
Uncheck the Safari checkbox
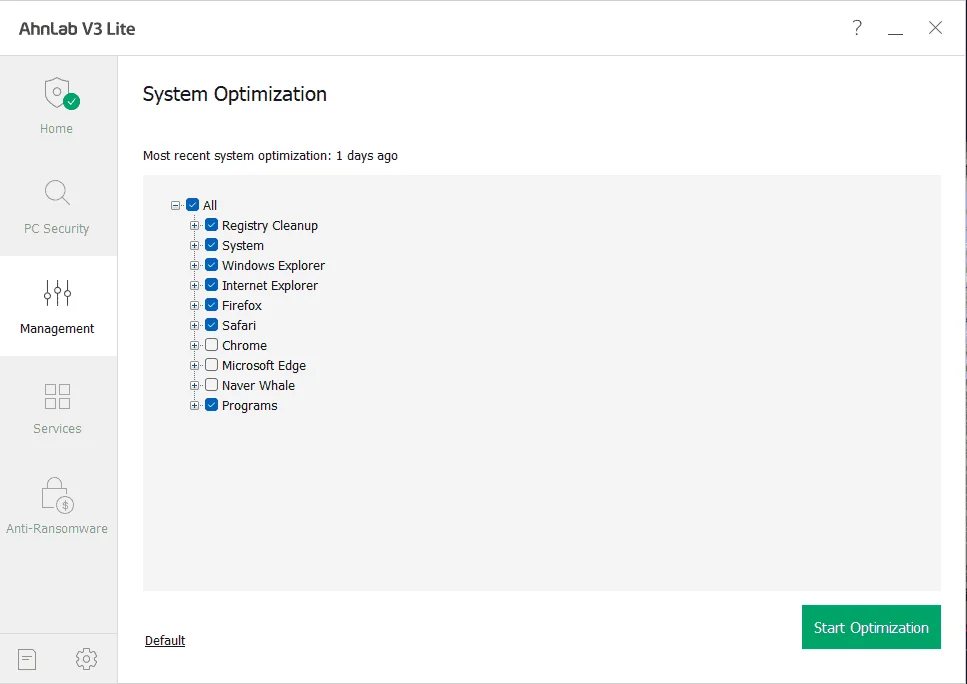(212, 325)
